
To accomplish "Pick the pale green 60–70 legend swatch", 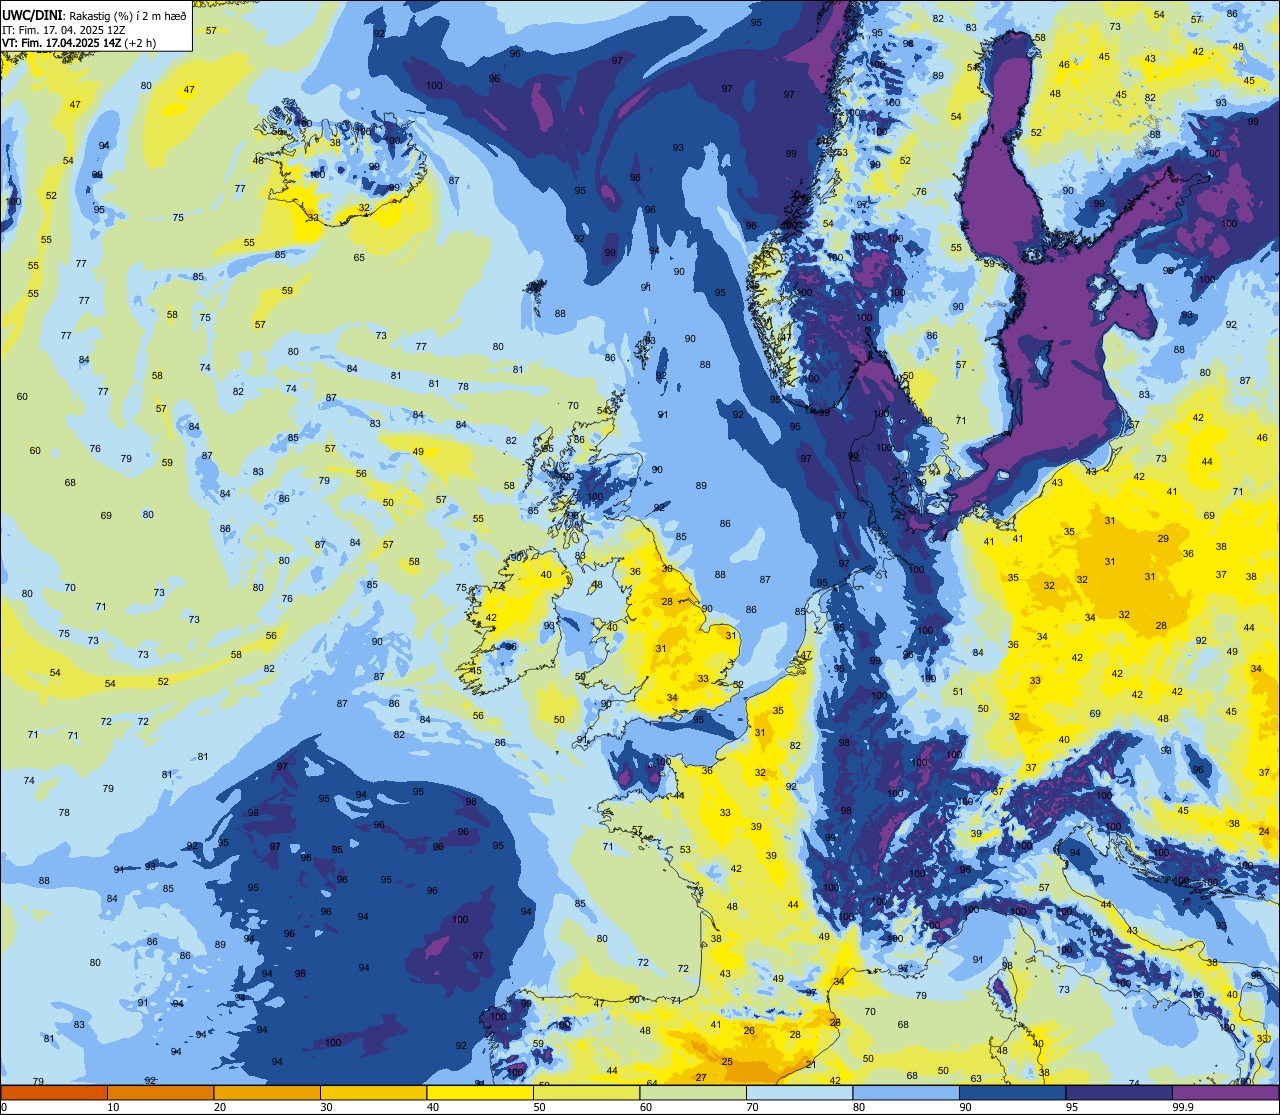I will coord(693,1092).
